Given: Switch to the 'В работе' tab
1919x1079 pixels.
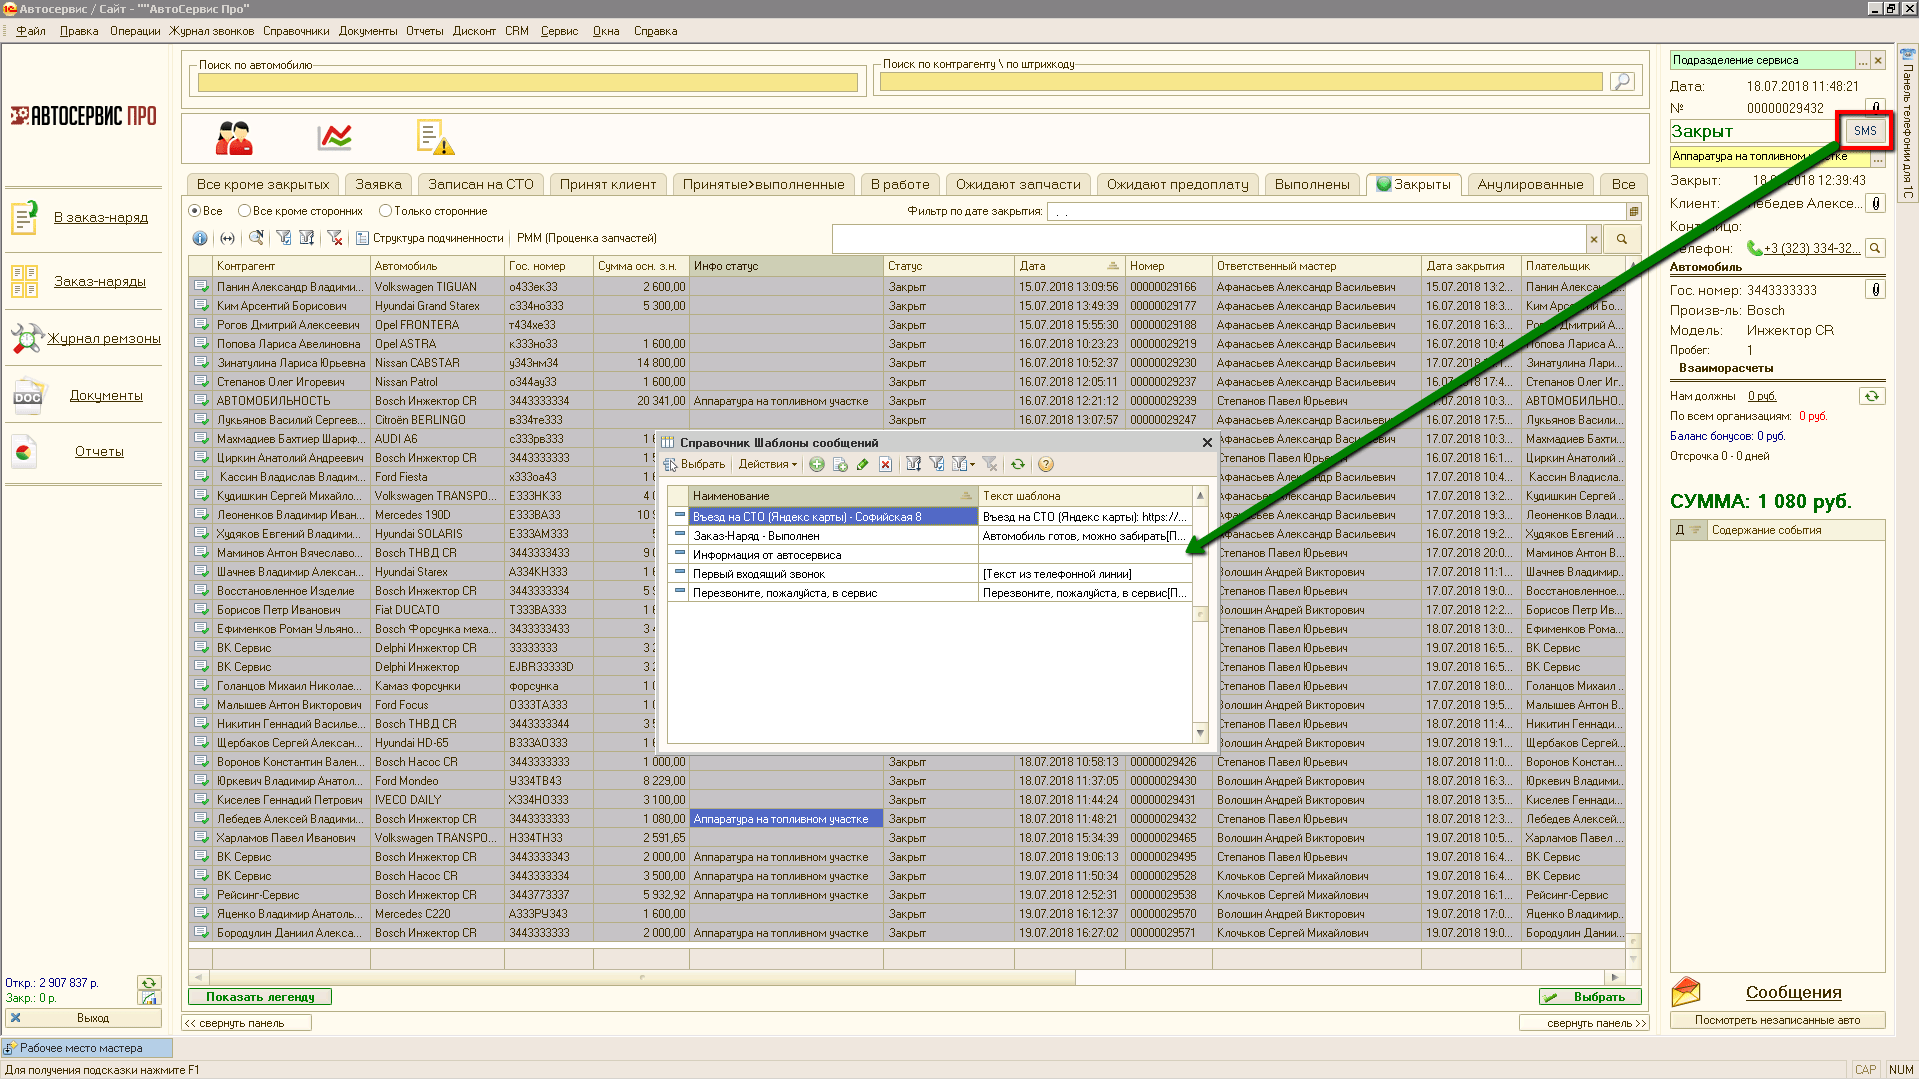Looking at the screenshot, I should click(x=899, y=184).
